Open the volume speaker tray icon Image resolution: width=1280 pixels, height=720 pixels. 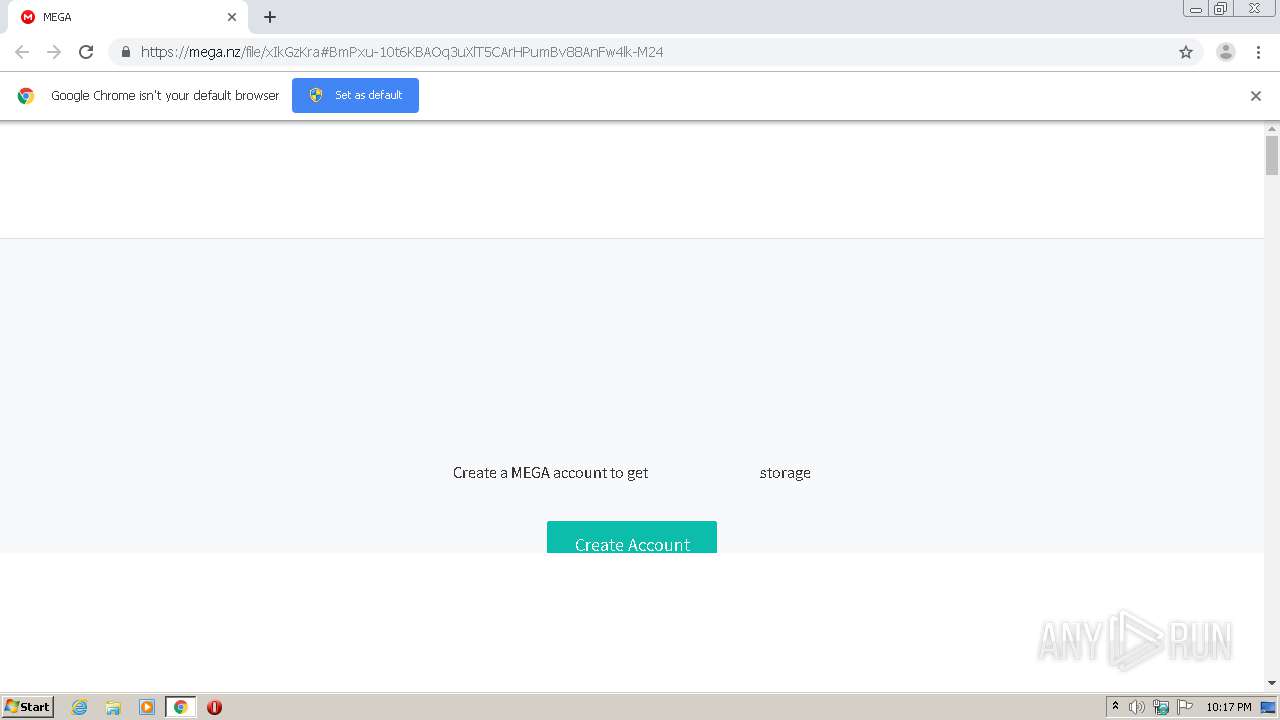(x=1137, y=707)
